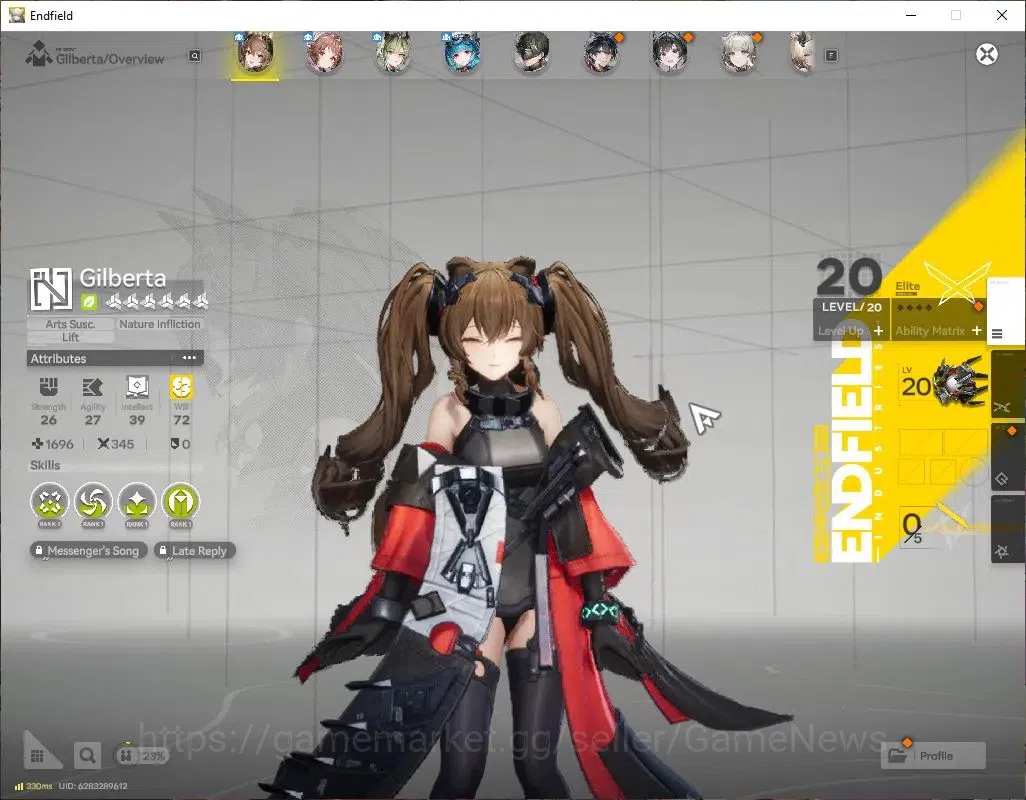The height and width of the screenshot is (800, 1026).
Task: Select the second operator portrait with reddish-brown hair
Action: pyautogui.click(x=325, y=53)
